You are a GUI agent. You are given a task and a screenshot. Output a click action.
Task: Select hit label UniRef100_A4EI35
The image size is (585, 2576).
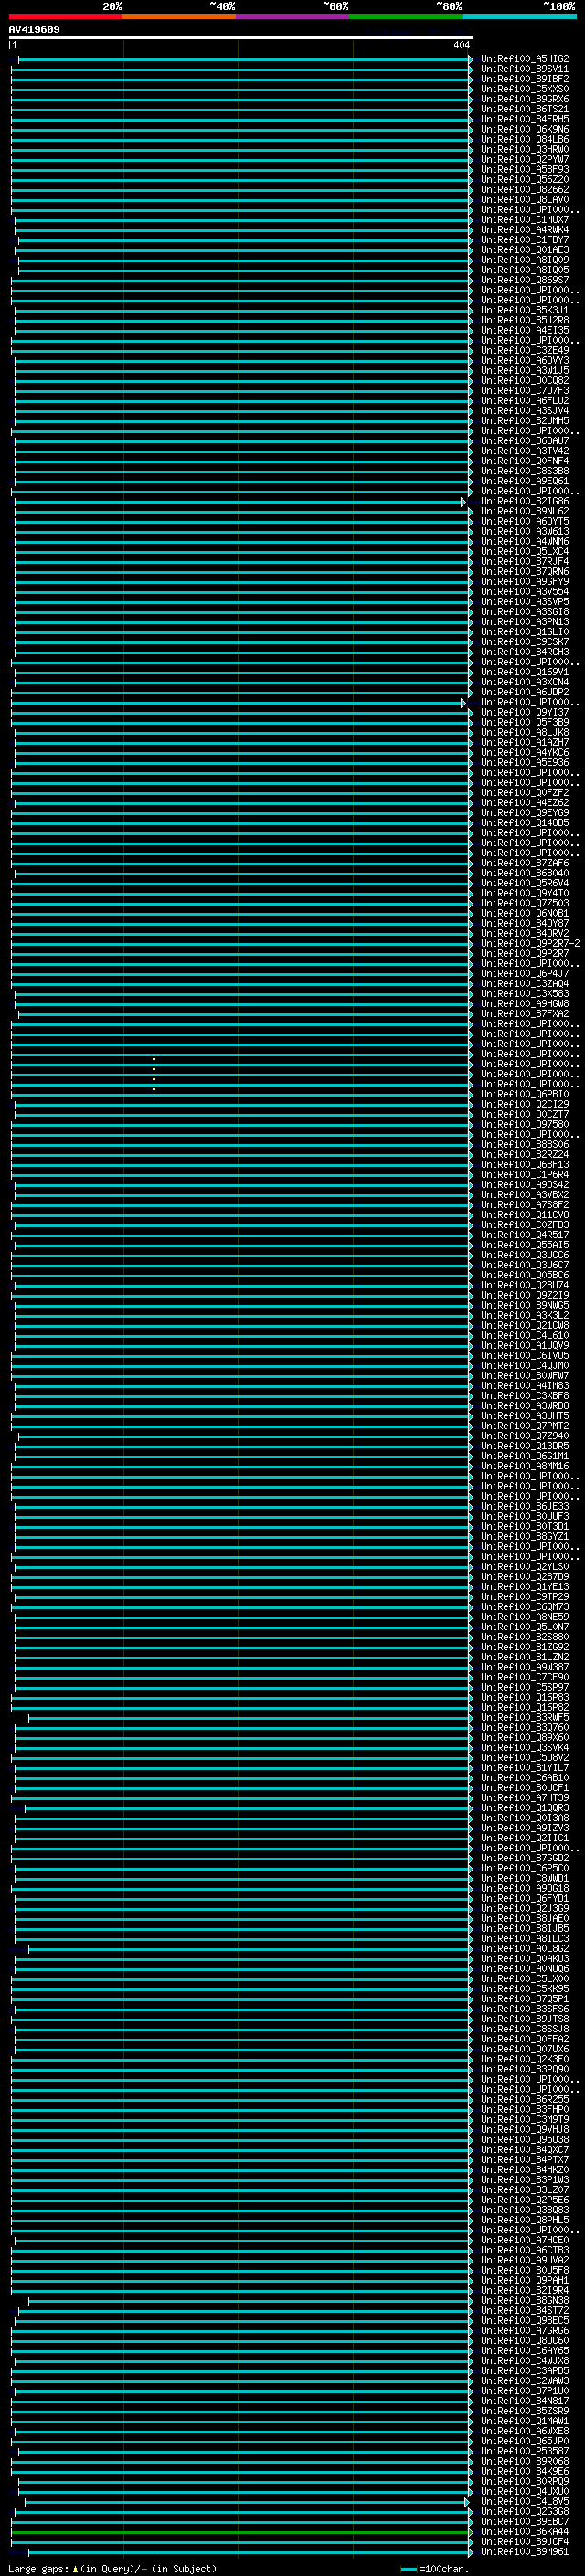pyautogui.click(x=524, y=330)
